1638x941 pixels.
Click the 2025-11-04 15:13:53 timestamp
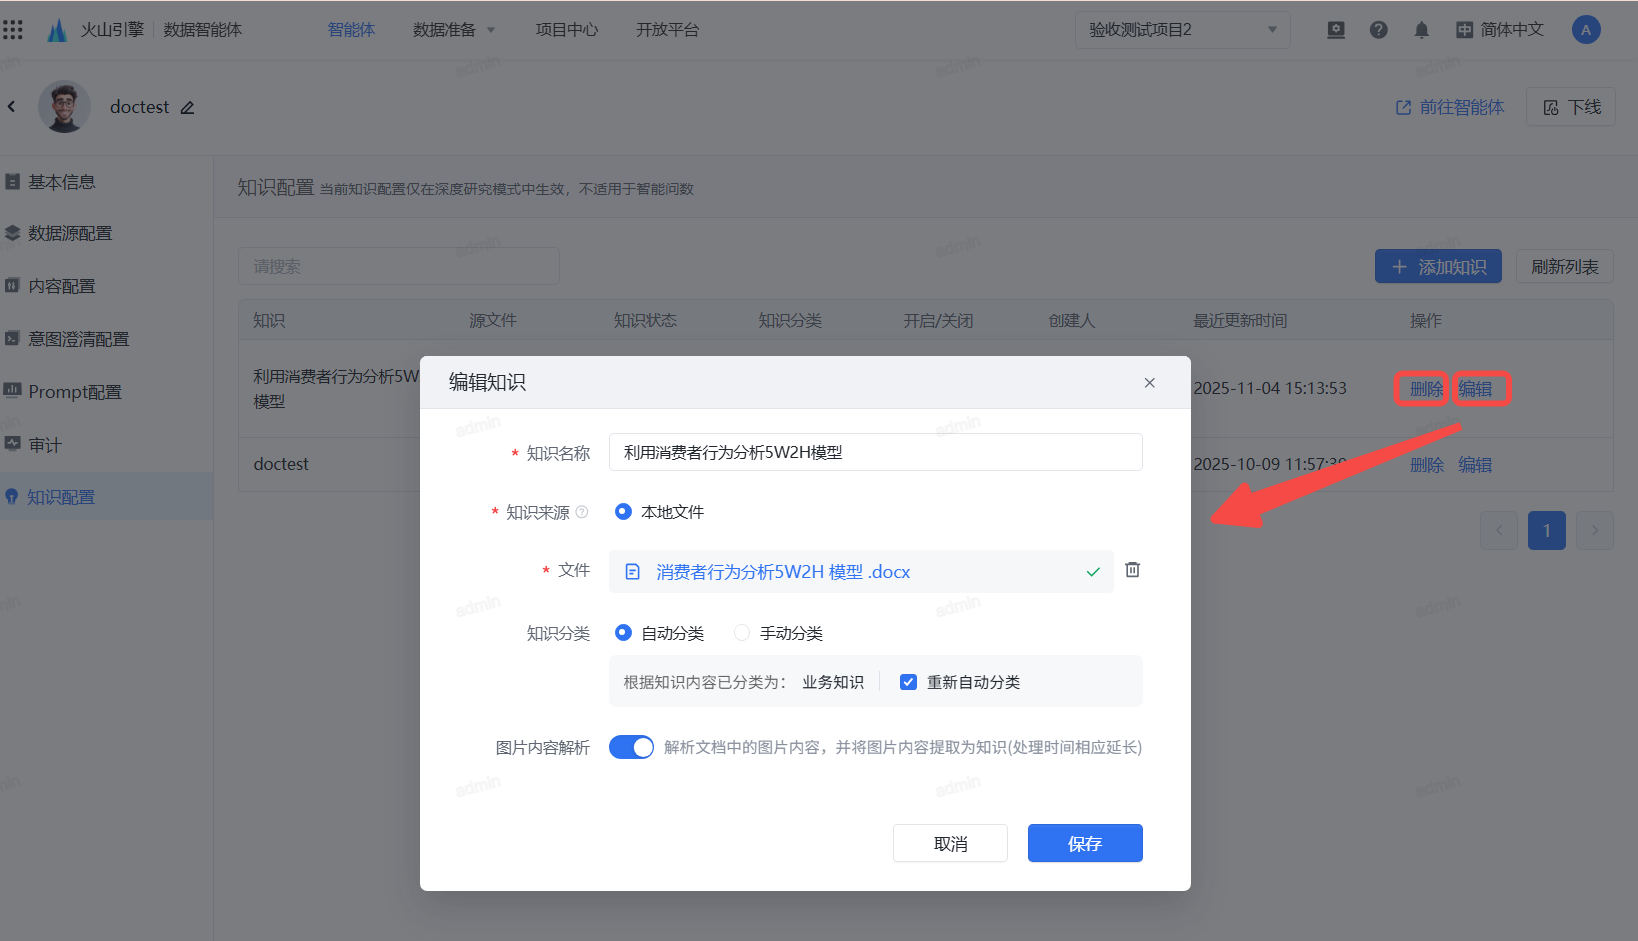[x=1270, y=388]
